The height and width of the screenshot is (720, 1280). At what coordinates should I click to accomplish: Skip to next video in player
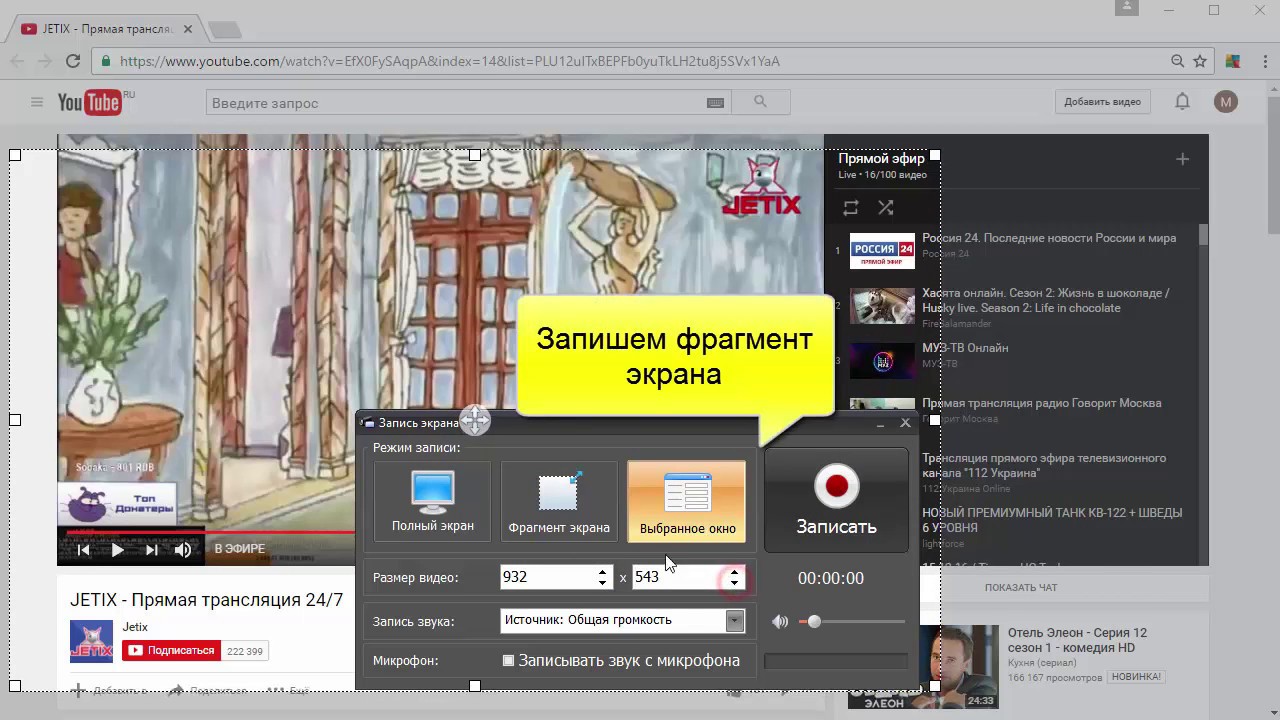pyautogui.click(x=152, y=549)
